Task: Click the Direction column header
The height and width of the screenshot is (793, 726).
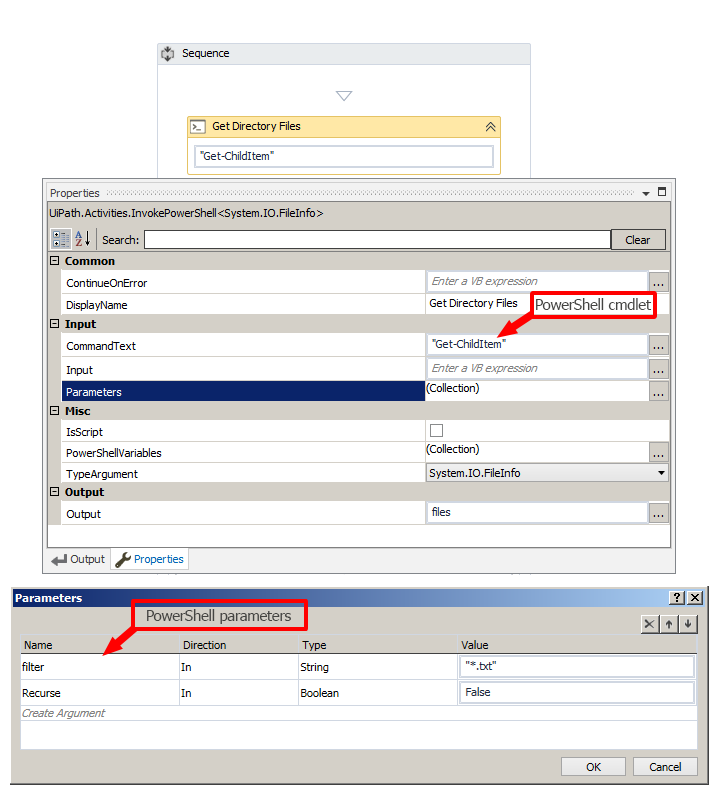Action: click(239, 645)
